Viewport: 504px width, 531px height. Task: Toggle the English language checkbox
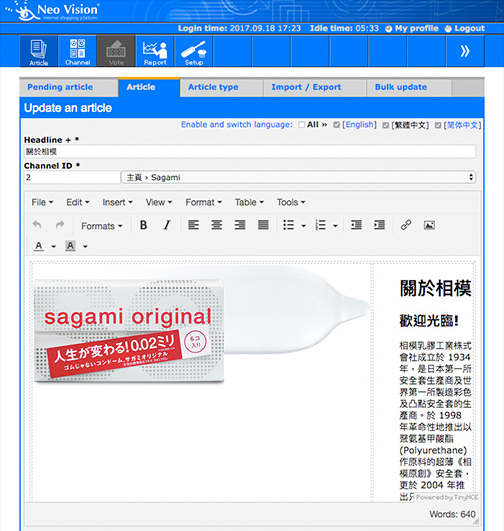pos(336,125)
